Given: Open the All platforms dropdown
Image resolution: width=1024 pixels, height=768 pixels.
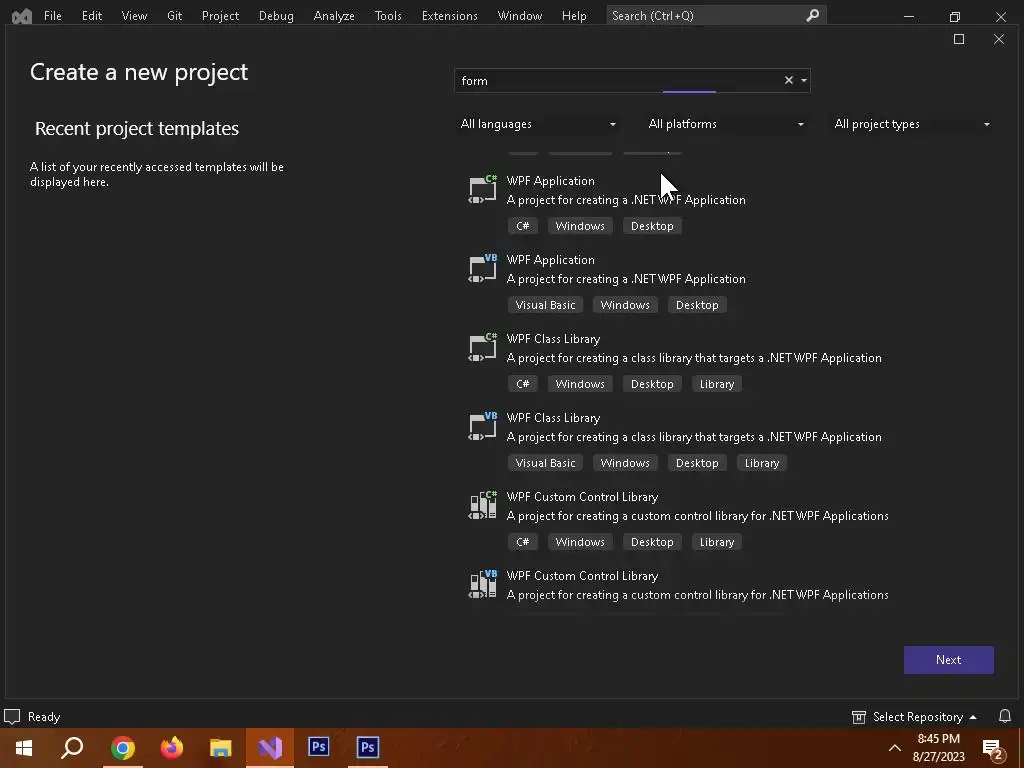Looking at the screenshot, I should [726, 124].
